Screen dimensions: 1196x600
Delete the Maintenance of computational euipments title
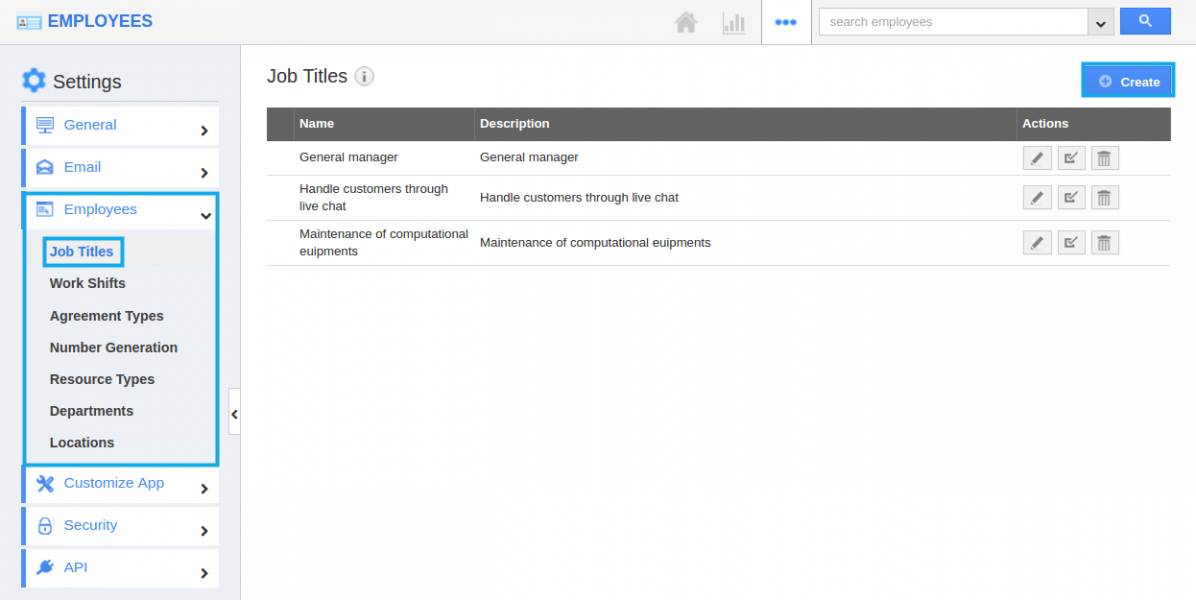1104,243
